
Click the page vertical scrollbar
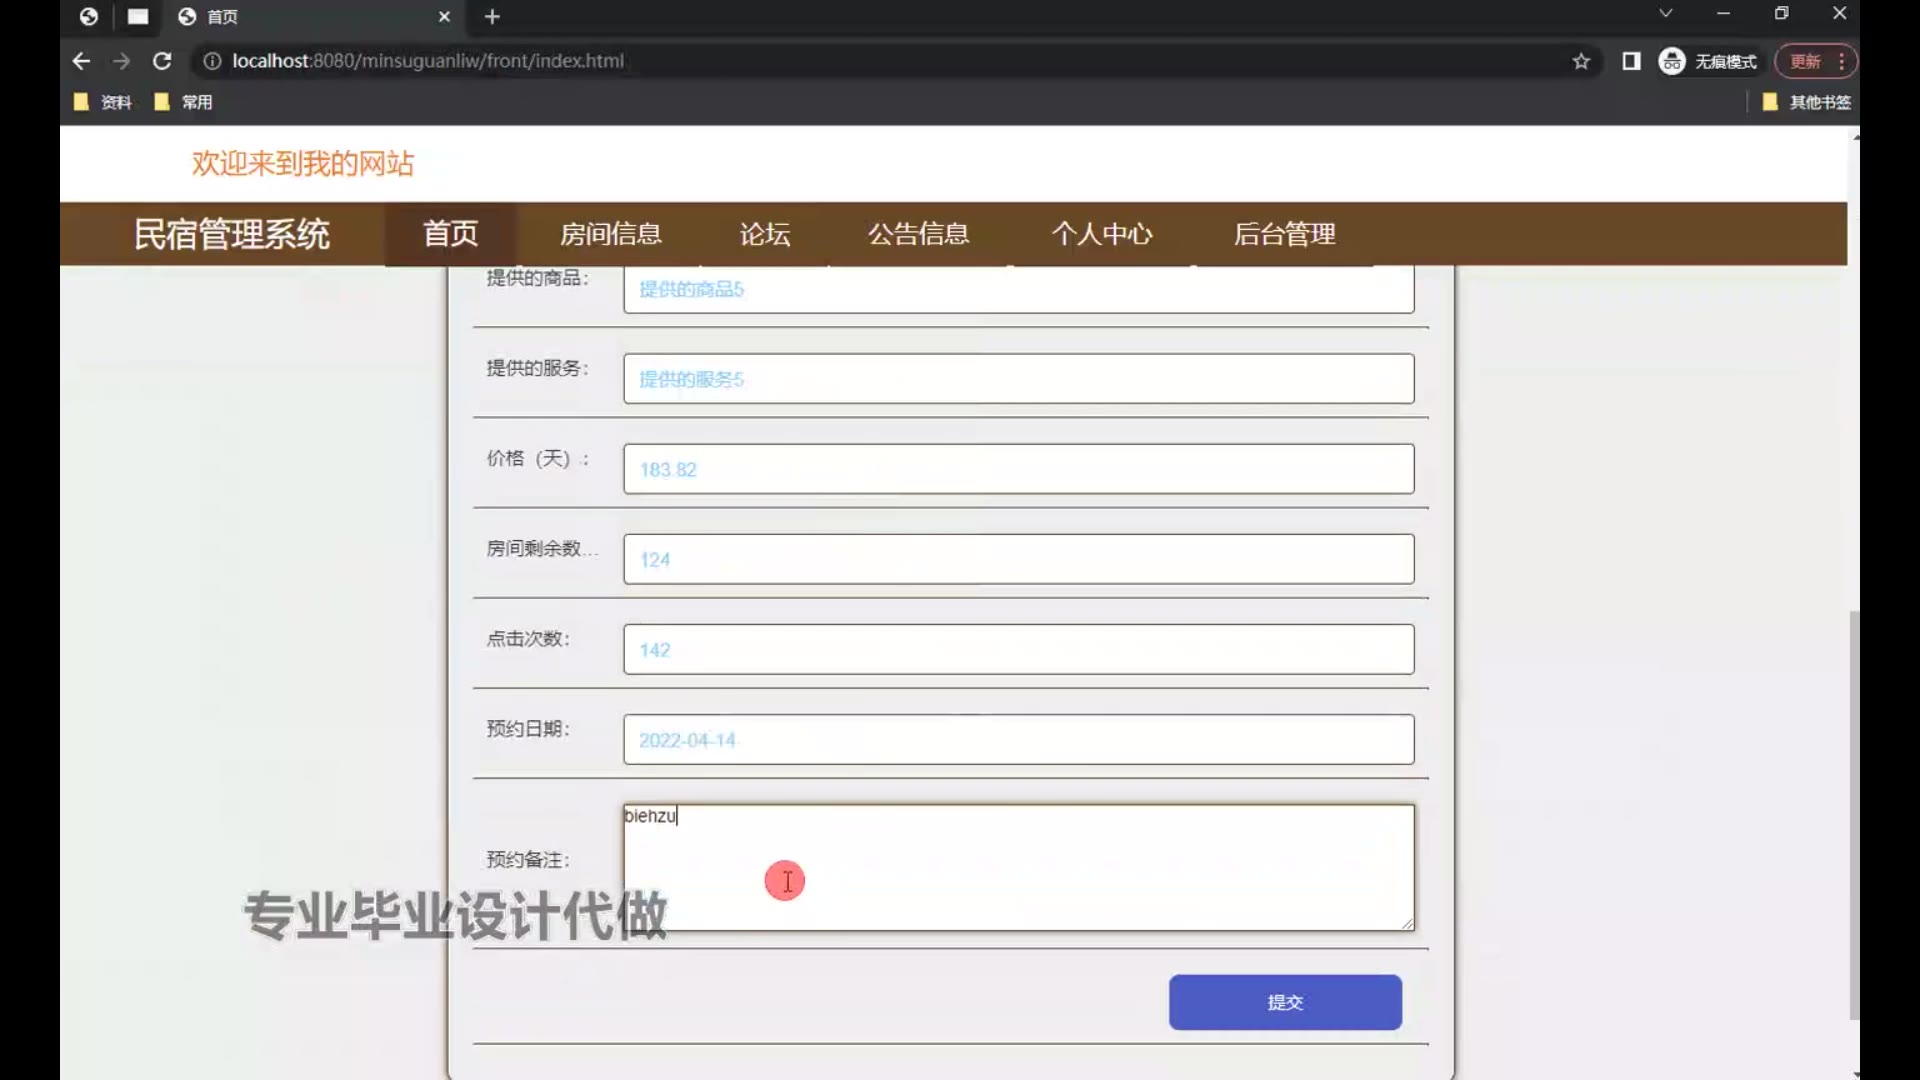click(x=1853, y=815)
